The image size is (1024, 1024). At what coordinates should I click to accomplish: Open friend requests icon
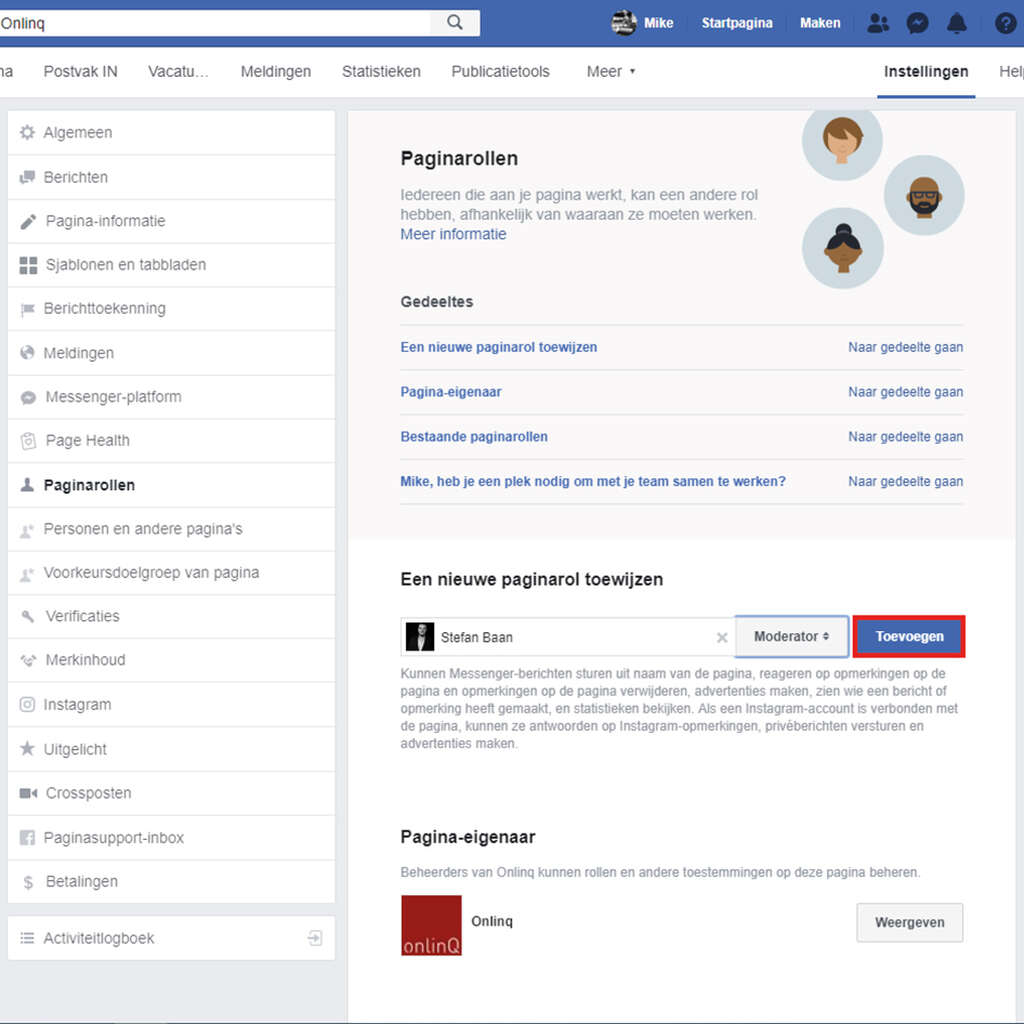(878, 23)
